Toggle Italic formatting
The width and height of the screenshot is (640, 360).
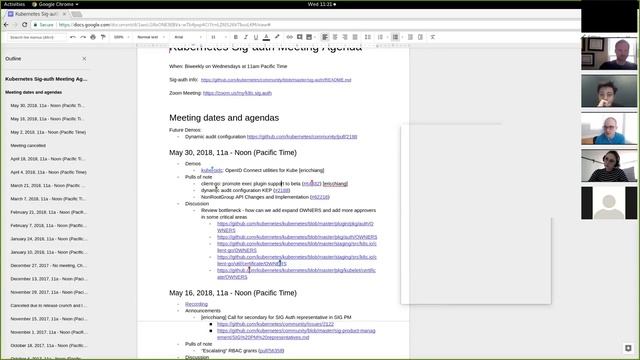(246, 37)
